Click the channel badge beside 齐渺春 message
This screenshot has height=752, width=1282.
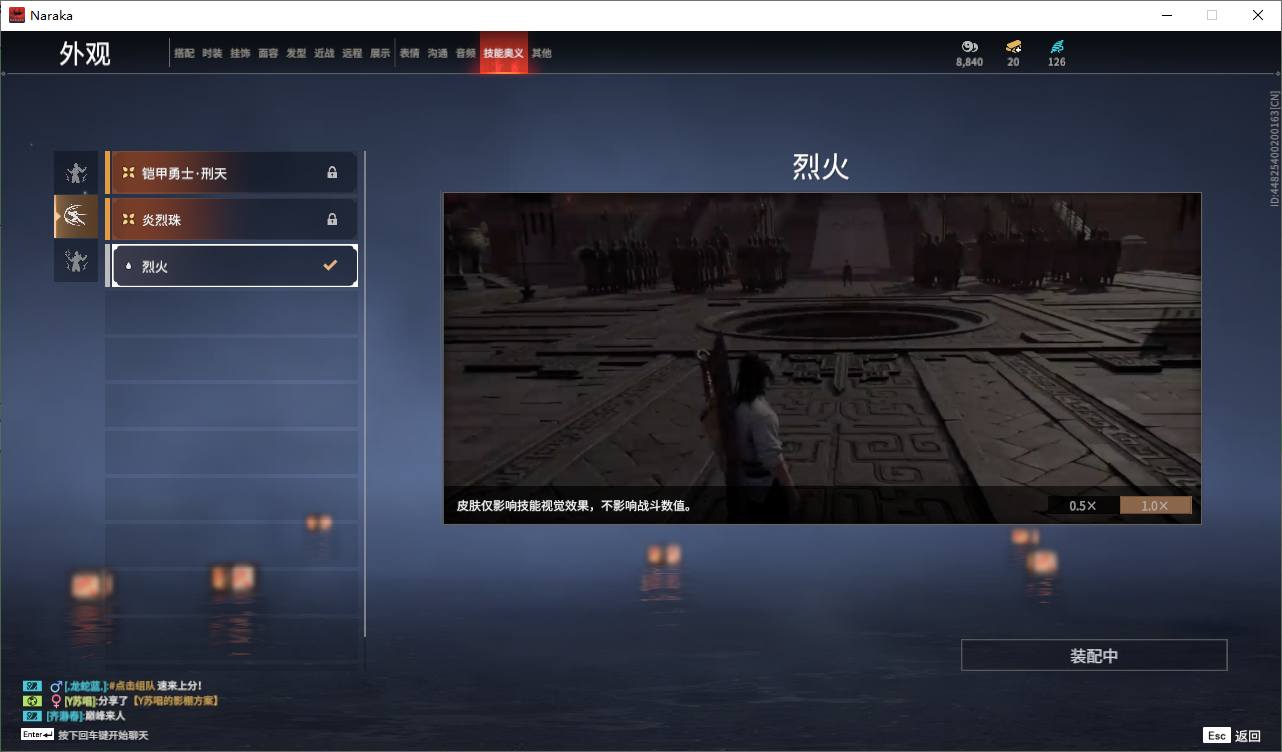[x=32, y=716]
